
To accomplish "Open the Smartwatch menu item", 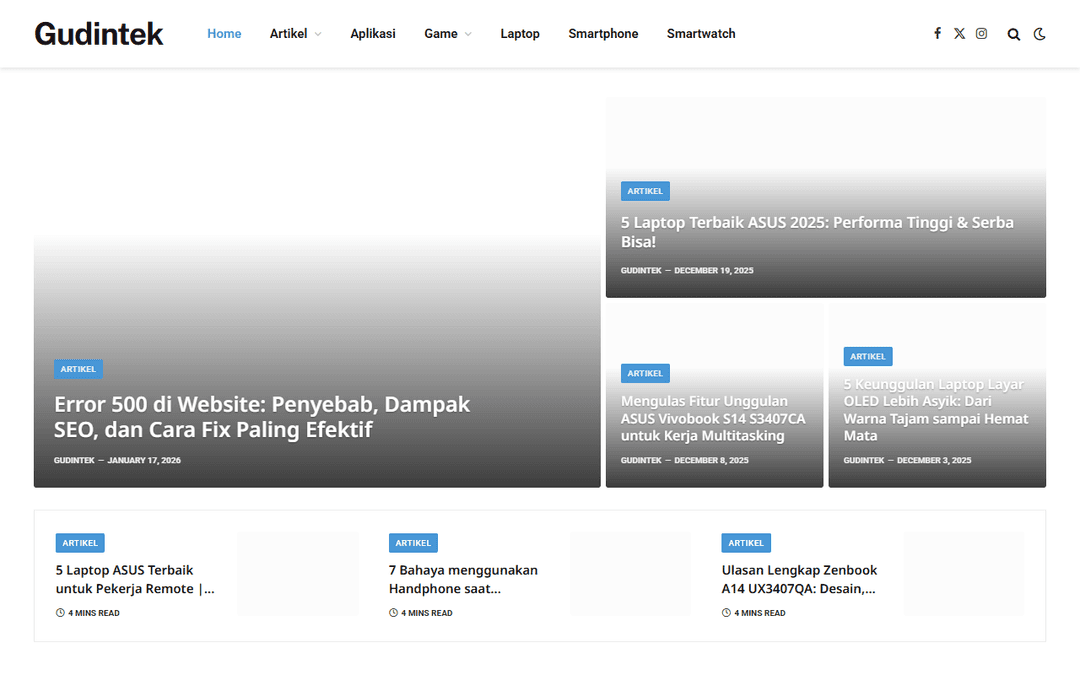I will tap(701, 34).
